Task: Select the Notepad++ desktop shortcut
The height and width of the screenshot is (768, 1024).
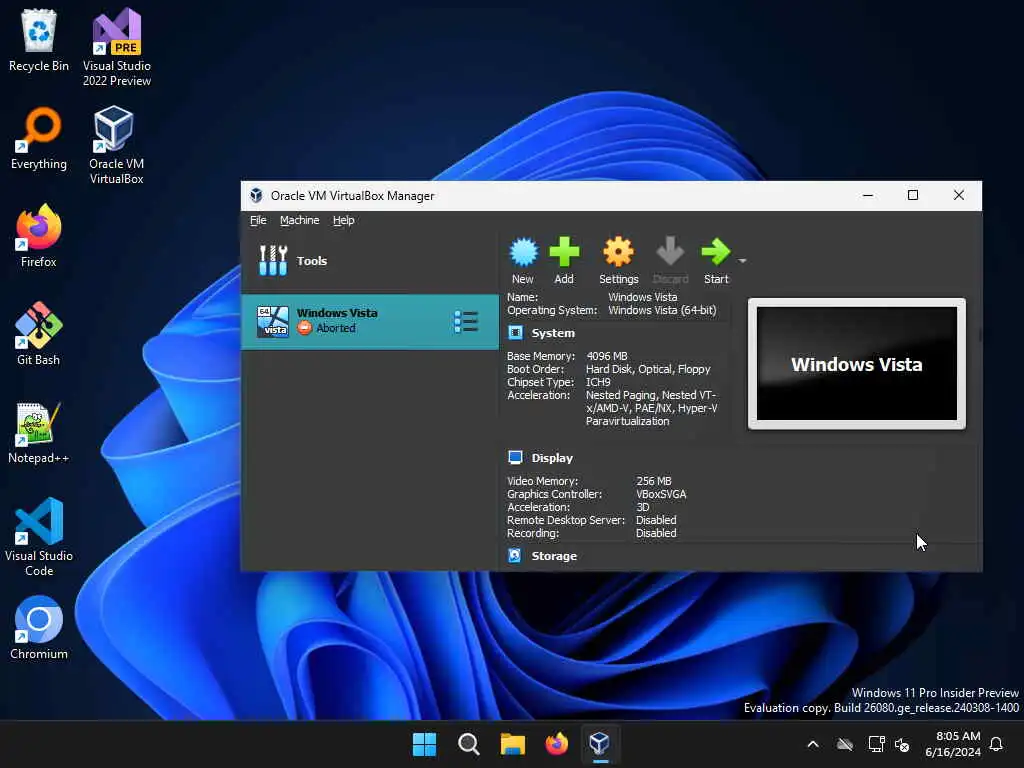Action: point(39,432)
